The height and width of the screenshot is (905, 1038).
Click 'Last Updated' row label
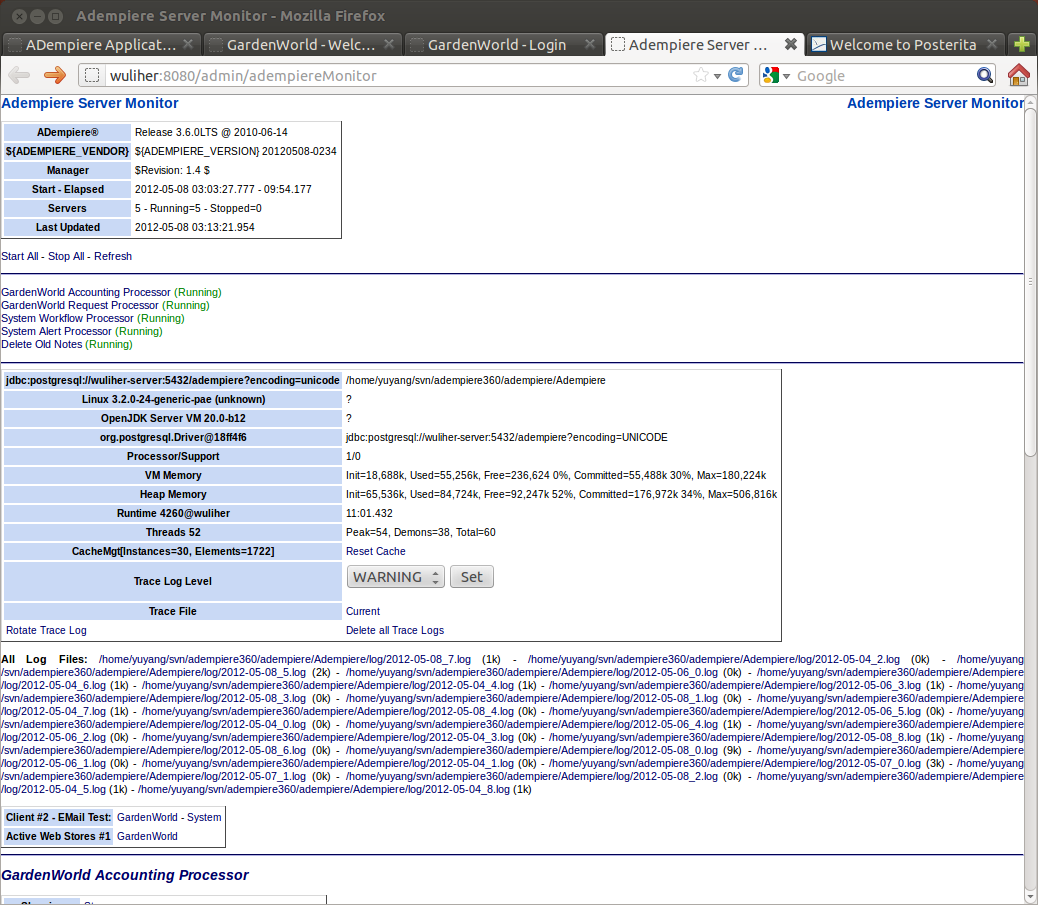pyautogui.click(x=68, y=227)
